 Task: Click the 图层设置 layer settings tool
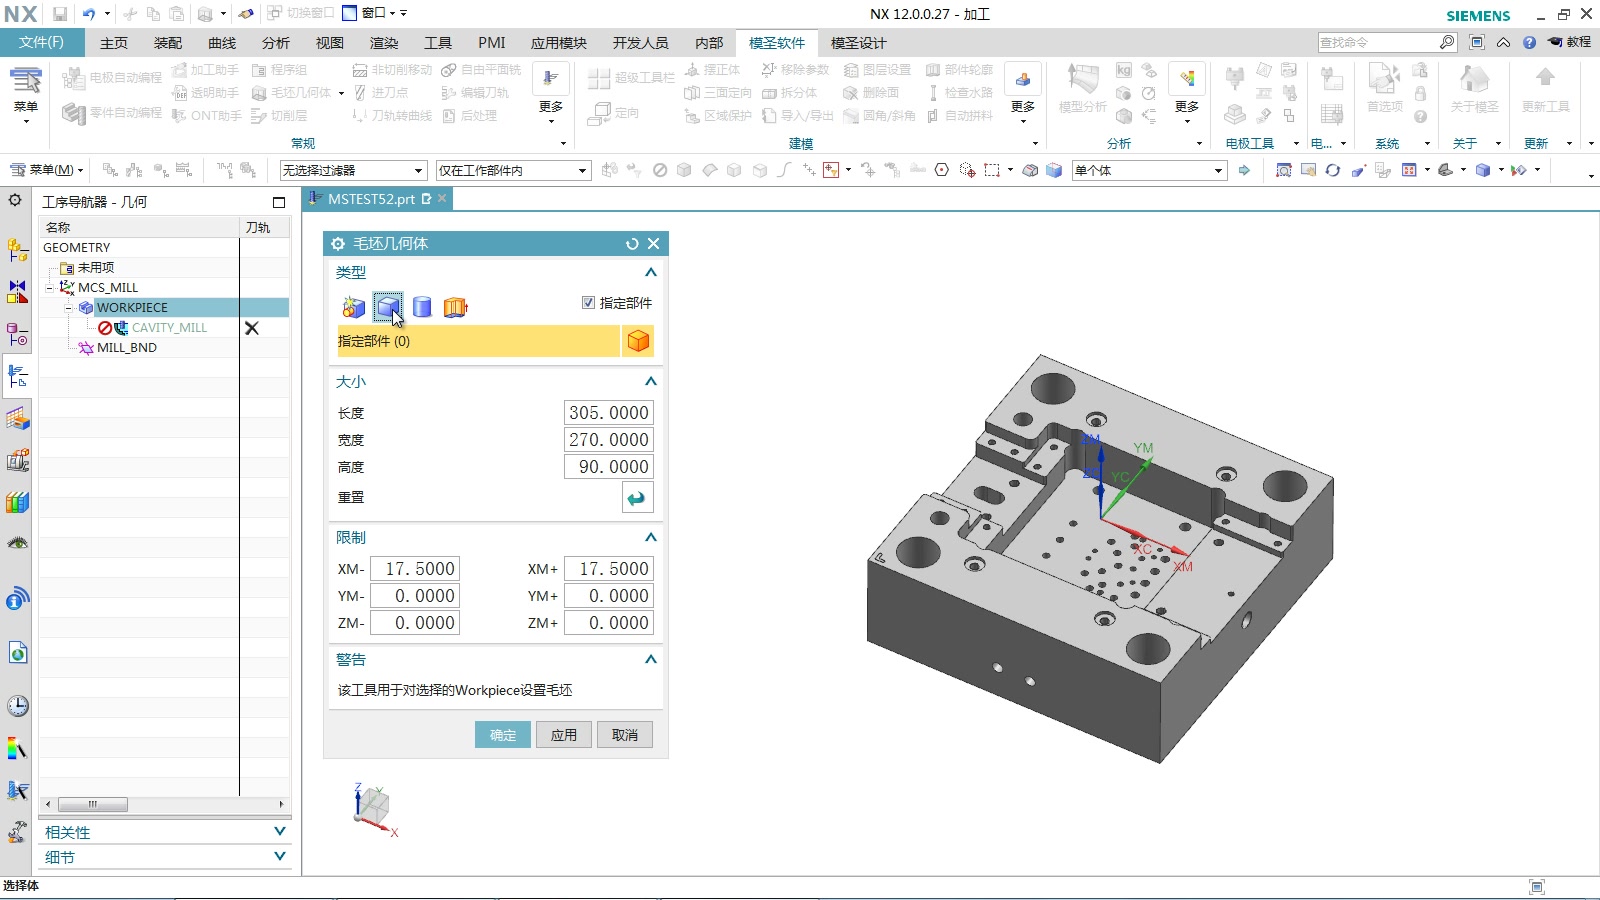tap(877, 70)
